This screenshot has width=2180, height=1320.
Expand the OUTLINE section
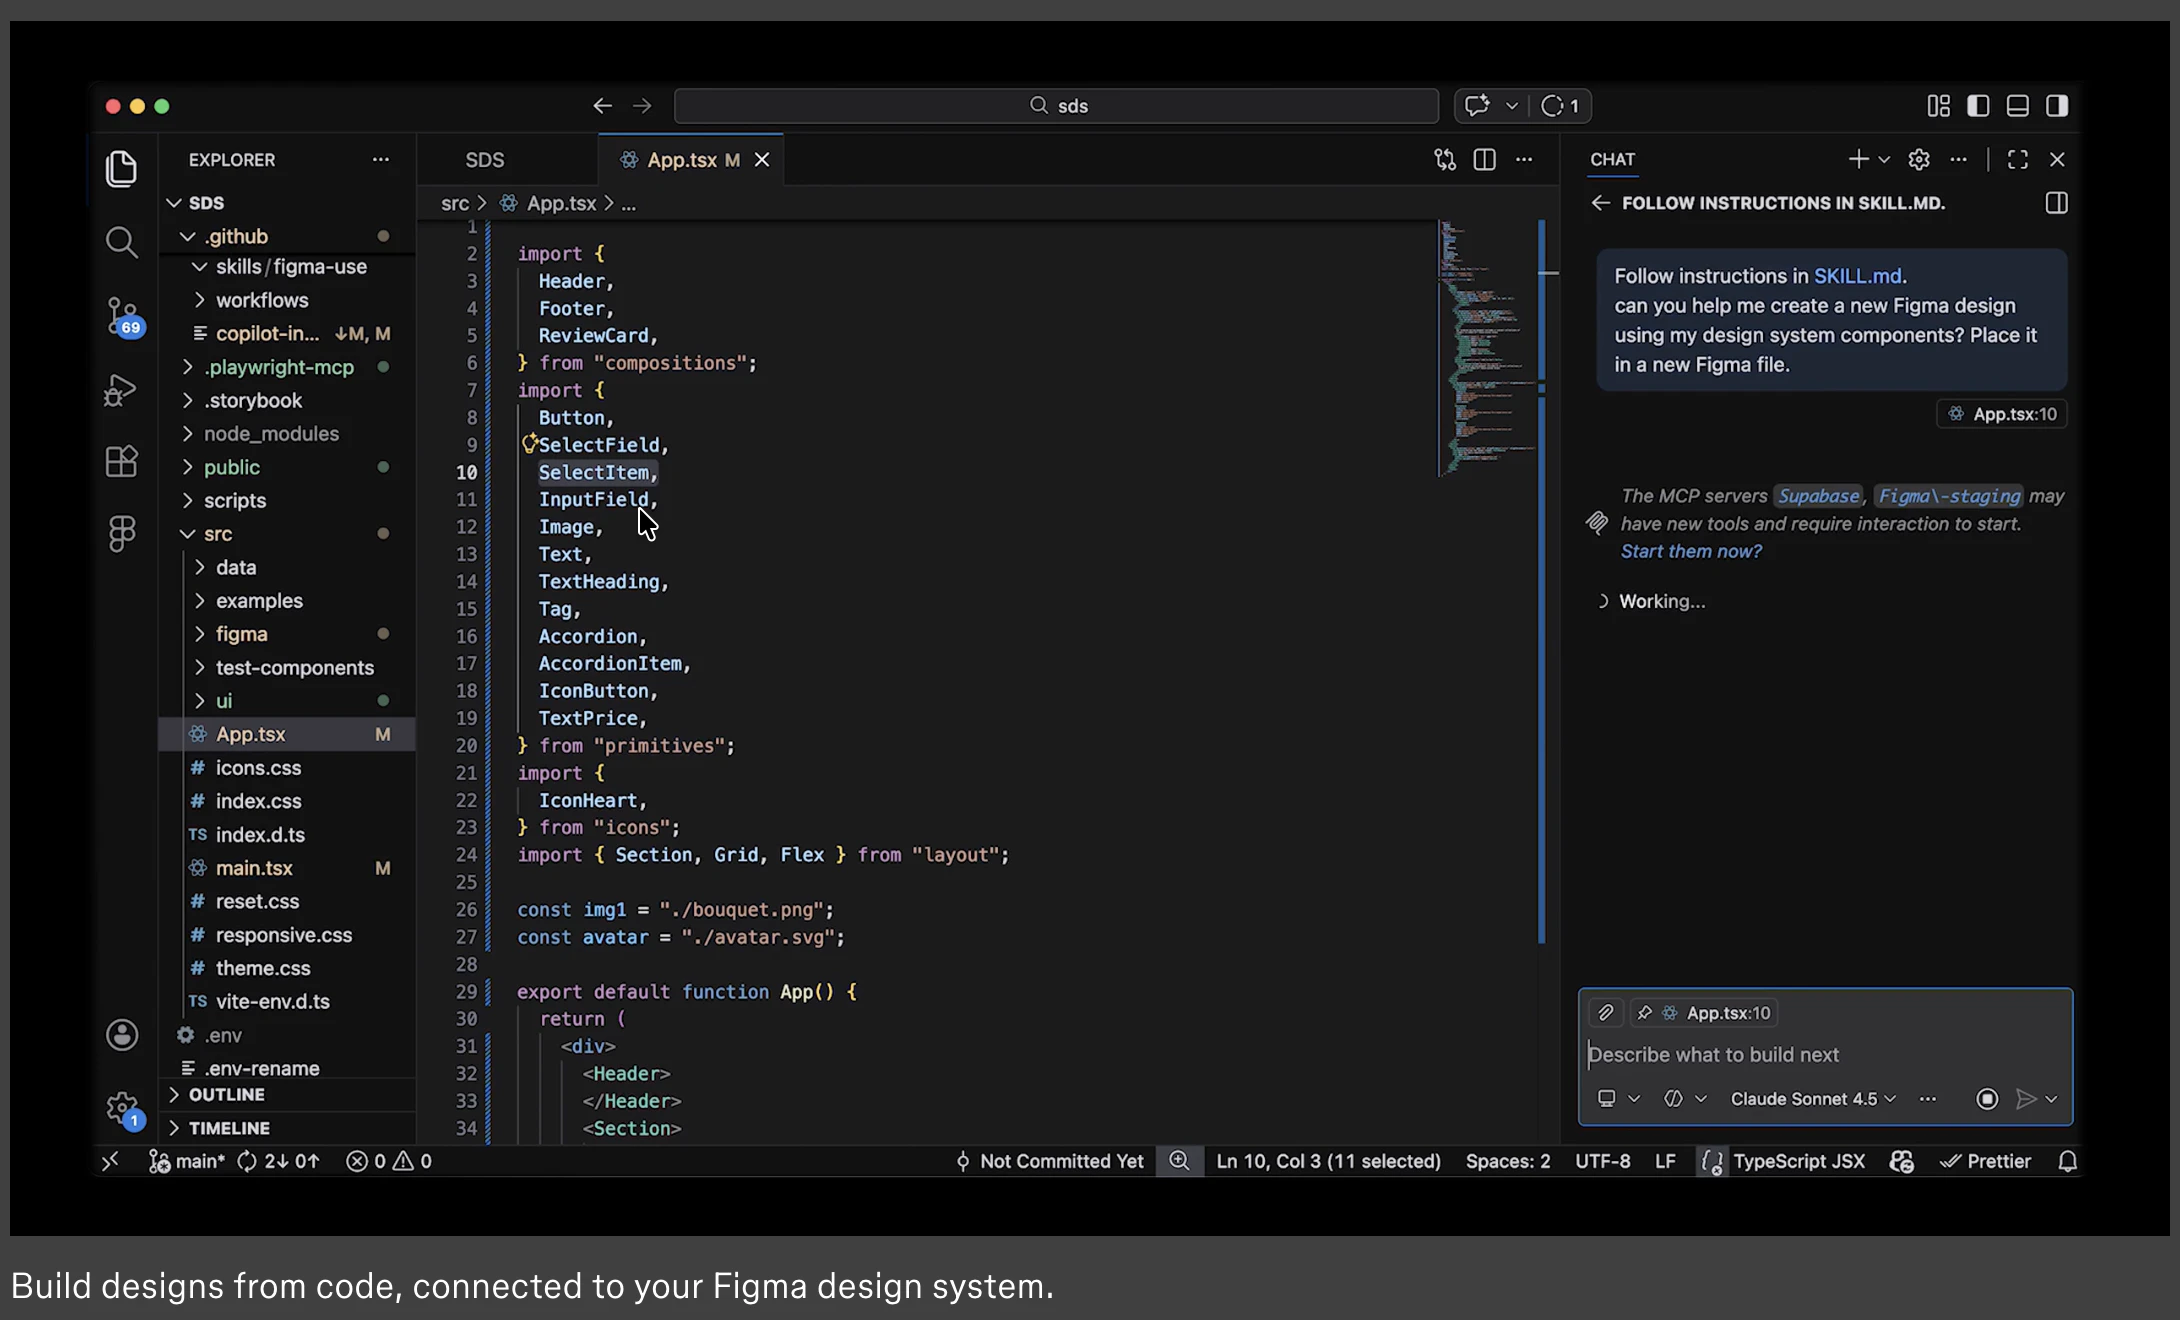227,1095
